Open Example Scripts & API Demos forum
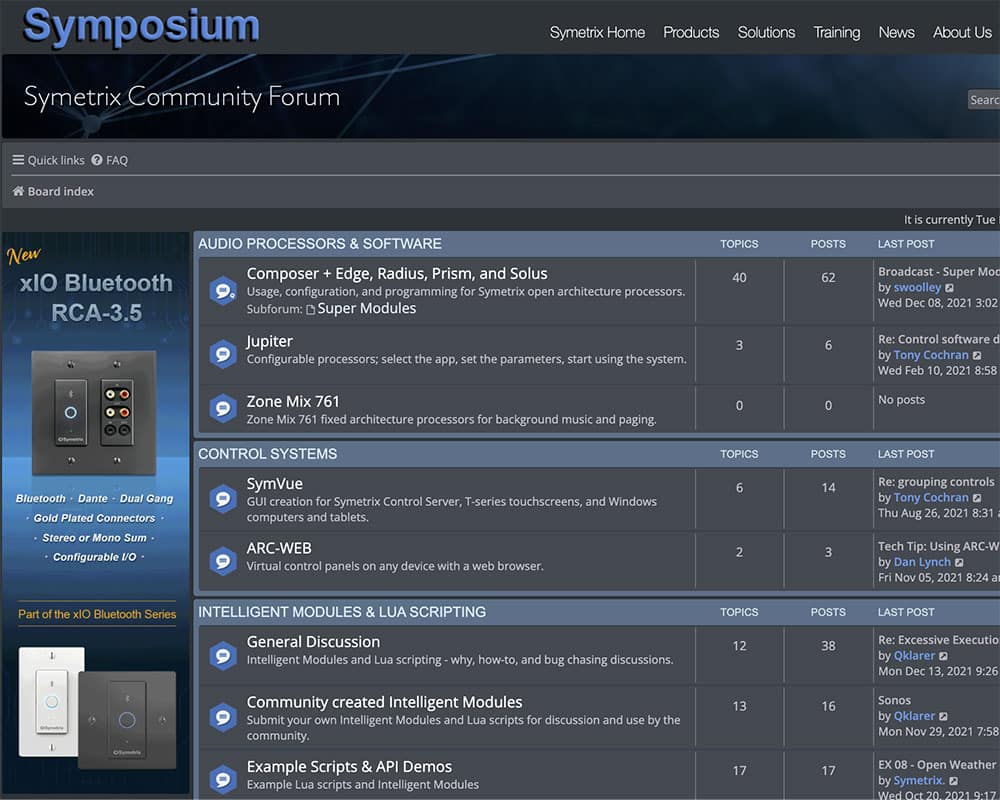Image resolution: width=1000 pixels, height=800 pixels. tap(349, 766)
